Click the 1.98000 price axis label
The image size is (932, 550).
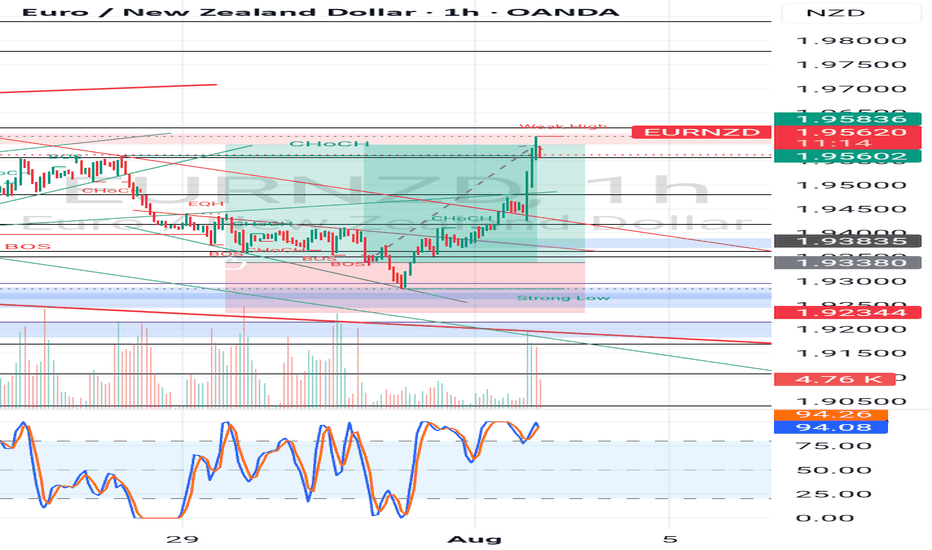click(851, 41)
